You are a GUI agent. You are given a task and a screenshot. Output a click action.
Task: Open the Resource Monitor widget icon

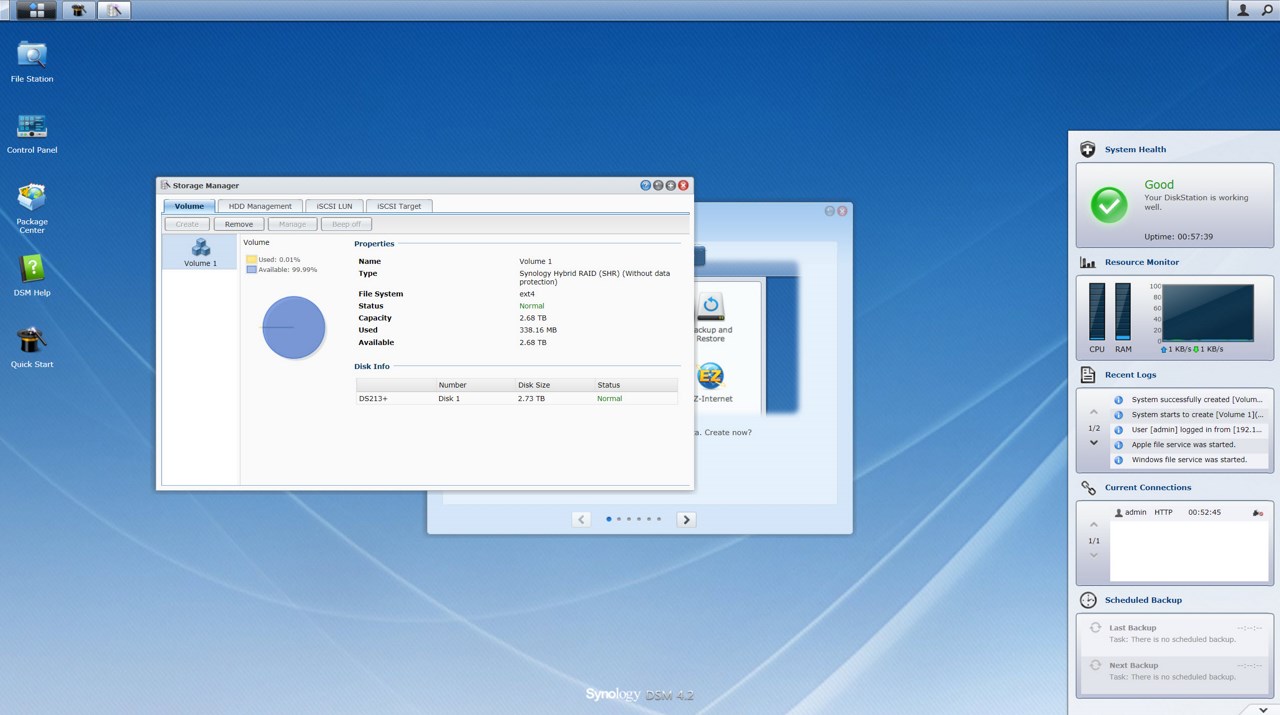1088,262
